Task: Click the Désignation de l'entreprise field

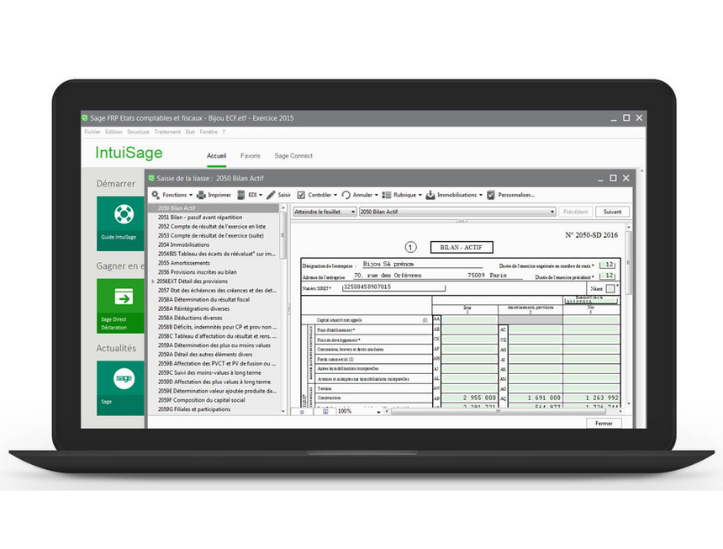Action: [x=422, y=264]
